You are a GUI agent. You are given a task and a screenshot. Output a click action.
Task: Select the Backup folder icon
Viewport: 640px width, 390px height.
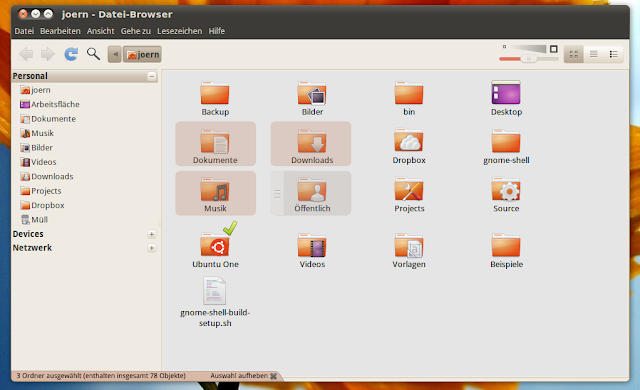tap(215, 93)
